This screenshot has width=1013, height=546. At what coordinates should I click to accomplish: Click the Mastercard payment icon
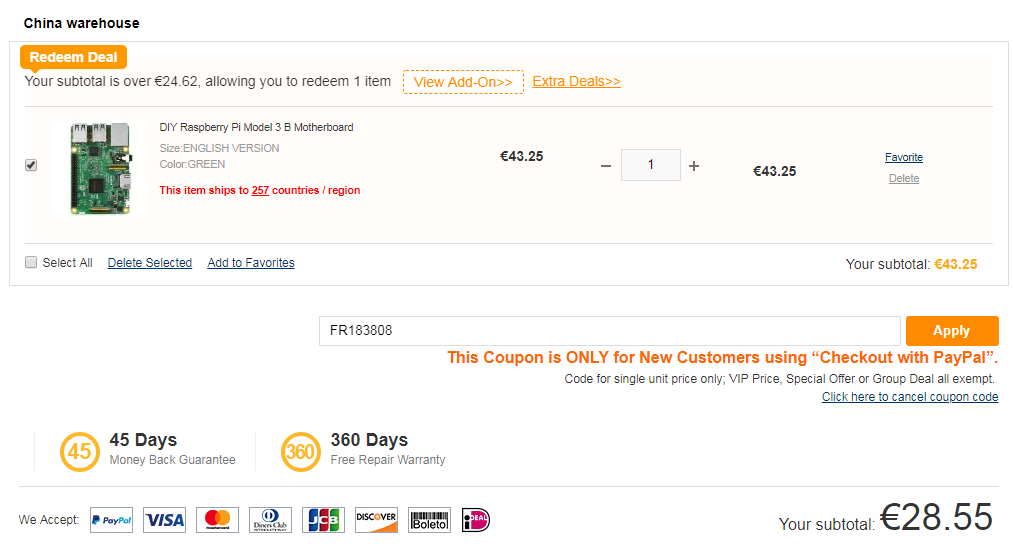tap(217, 520)
